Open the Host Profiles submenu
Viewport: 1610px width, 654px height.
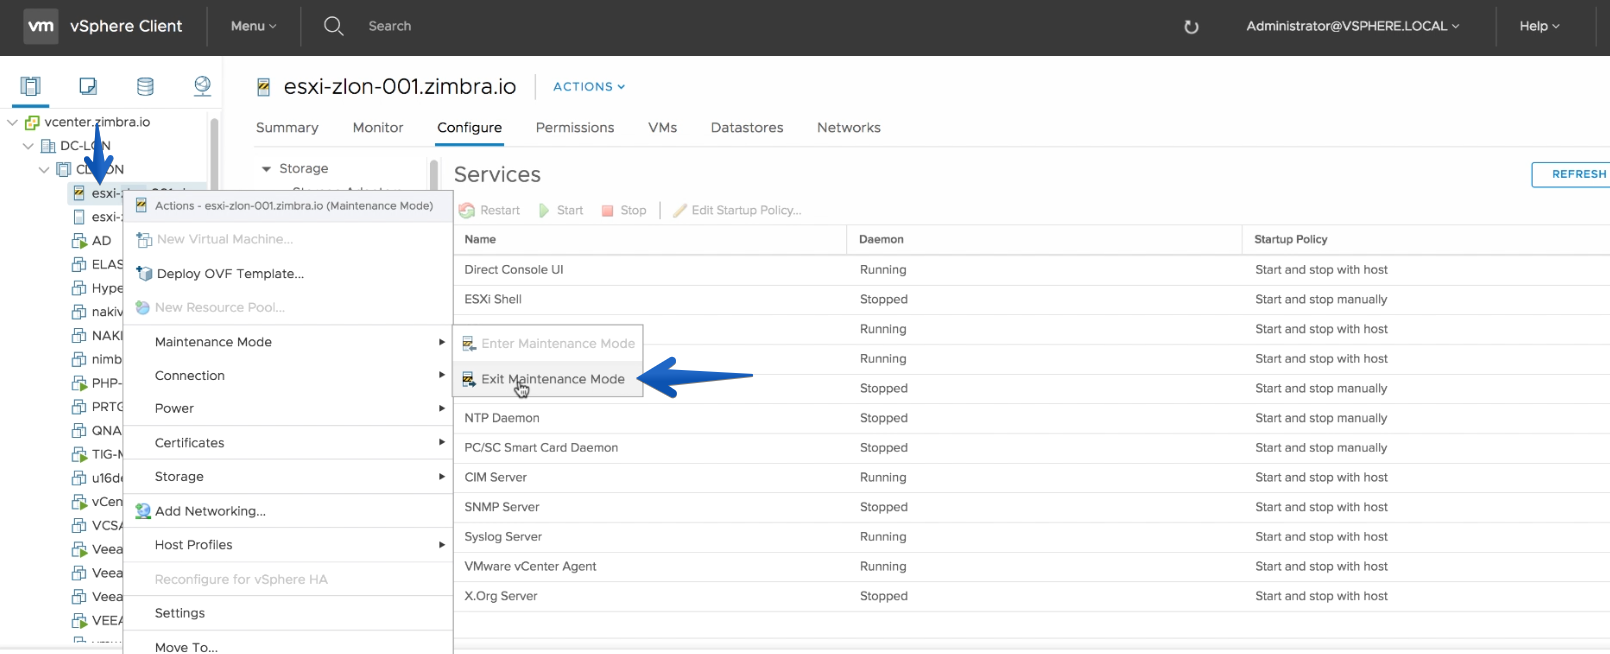(289, 545)
